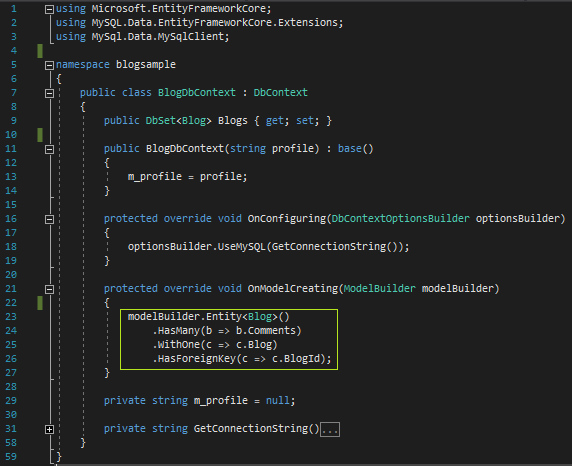The height and width of the screenshot is (466, 572).
Task: Collapse the OnConfiguring method
Action: (49, 219)
